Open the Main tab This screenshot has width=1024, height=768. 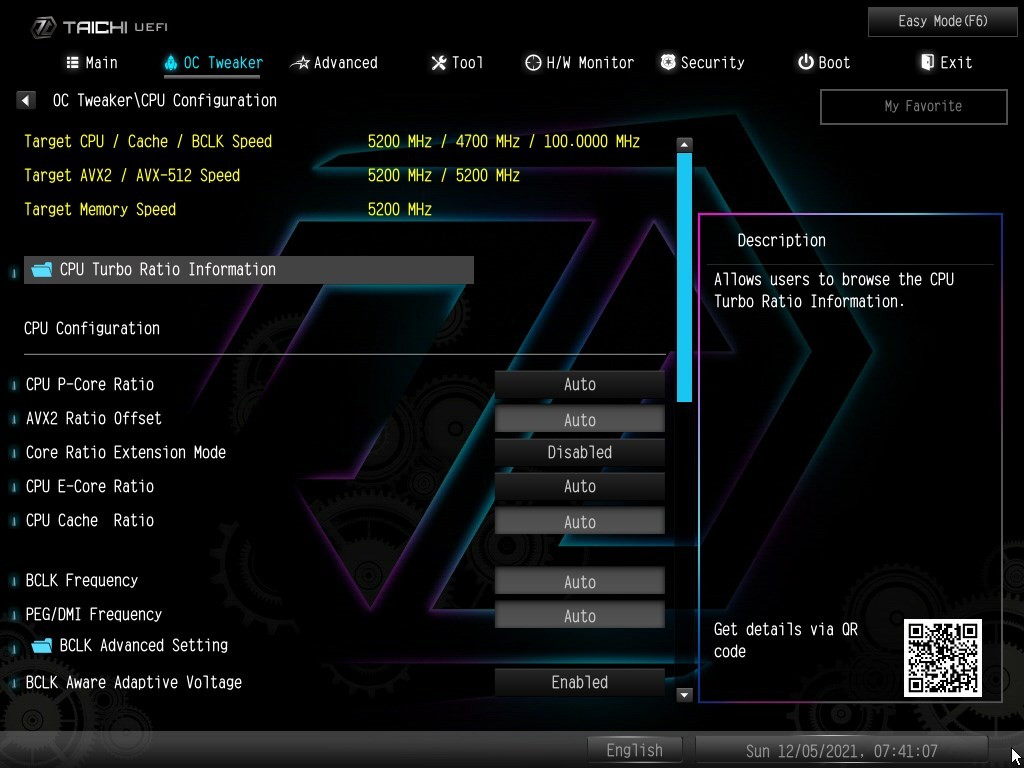(x=92, y=63)
